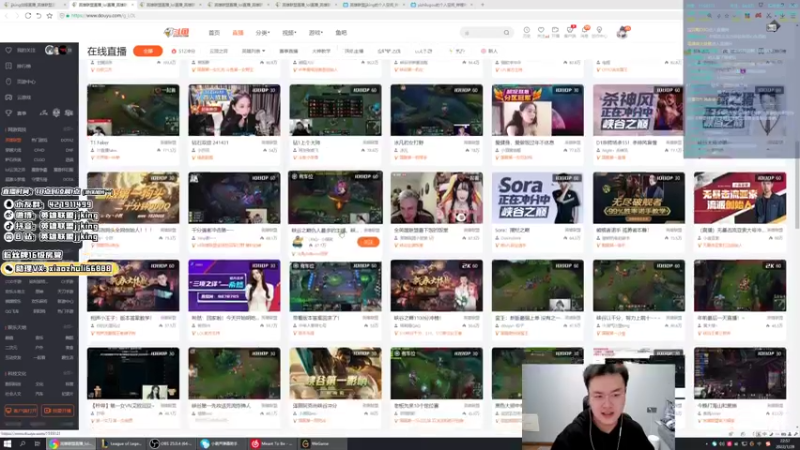
Task: Open 鱼吧 in top navigation
Action: (341, 33)
